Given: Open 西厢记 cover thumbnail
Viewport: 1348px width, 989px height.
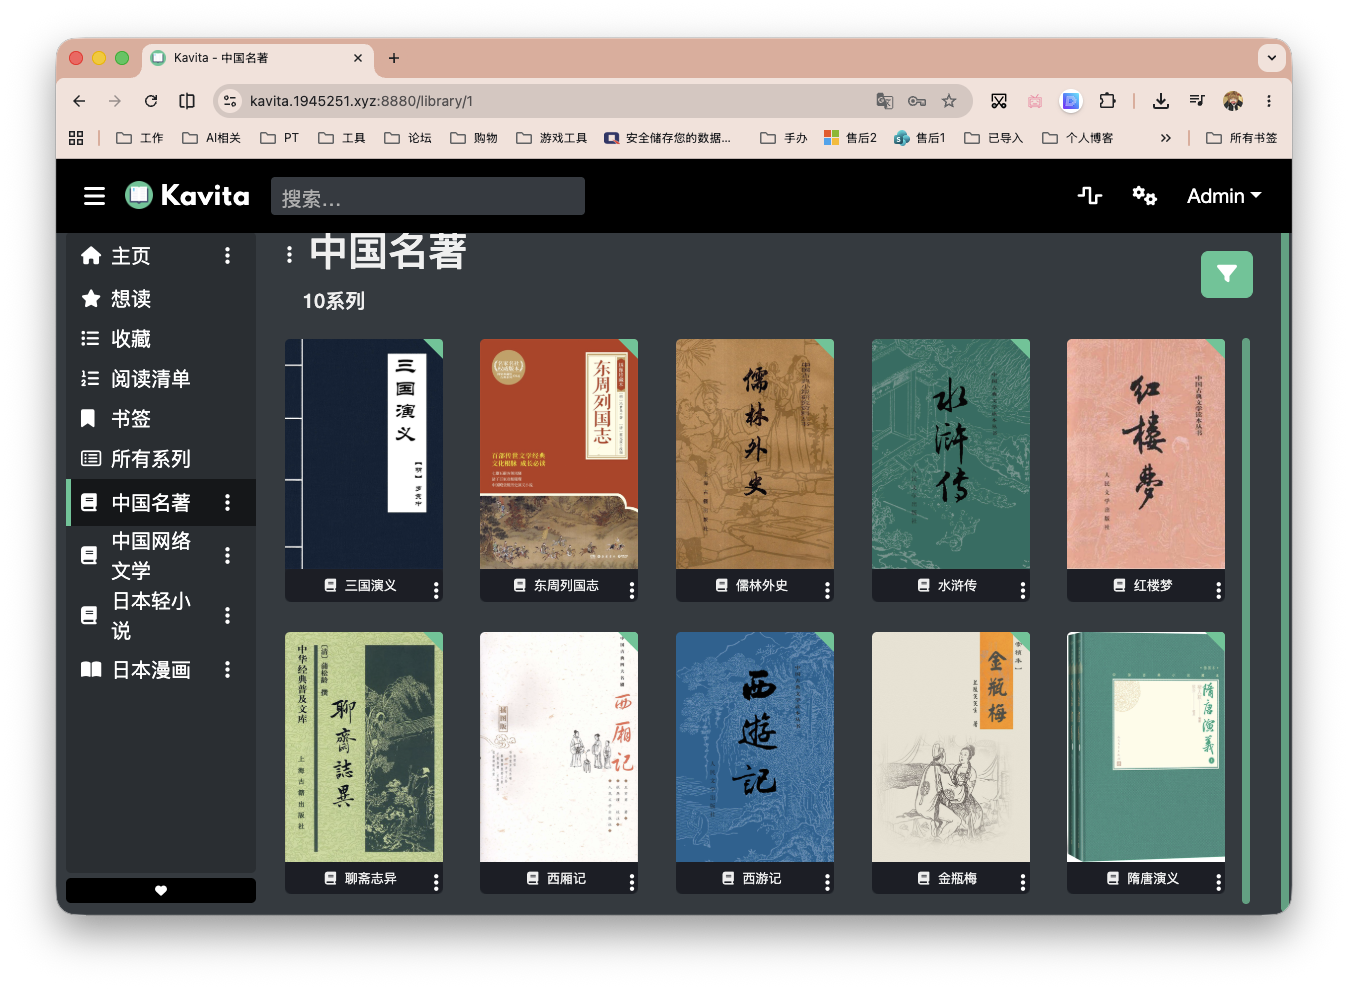Looking at the screenshot, I should (559, 747).
